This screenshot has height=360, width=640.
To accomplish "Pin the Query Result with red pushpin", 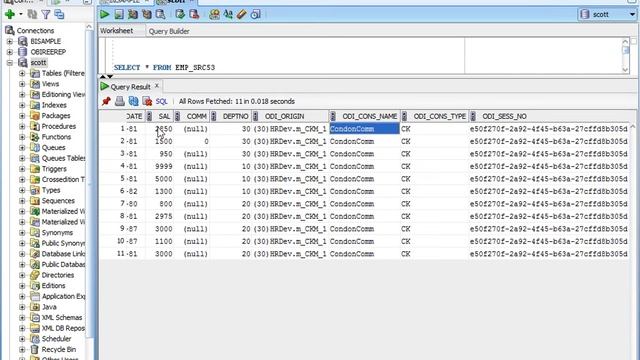I will point(106,101).
